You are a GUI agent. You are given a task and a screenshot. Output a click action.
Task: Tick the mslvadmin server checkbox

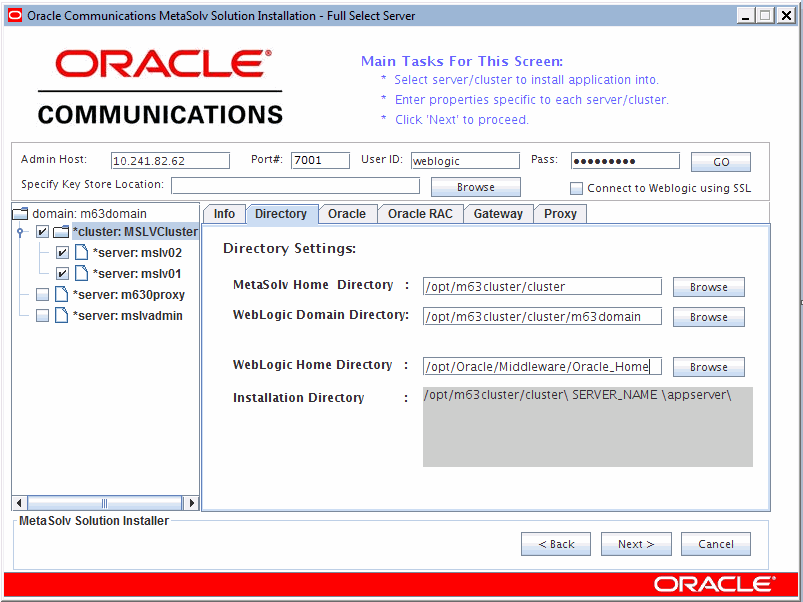(43, 315)
